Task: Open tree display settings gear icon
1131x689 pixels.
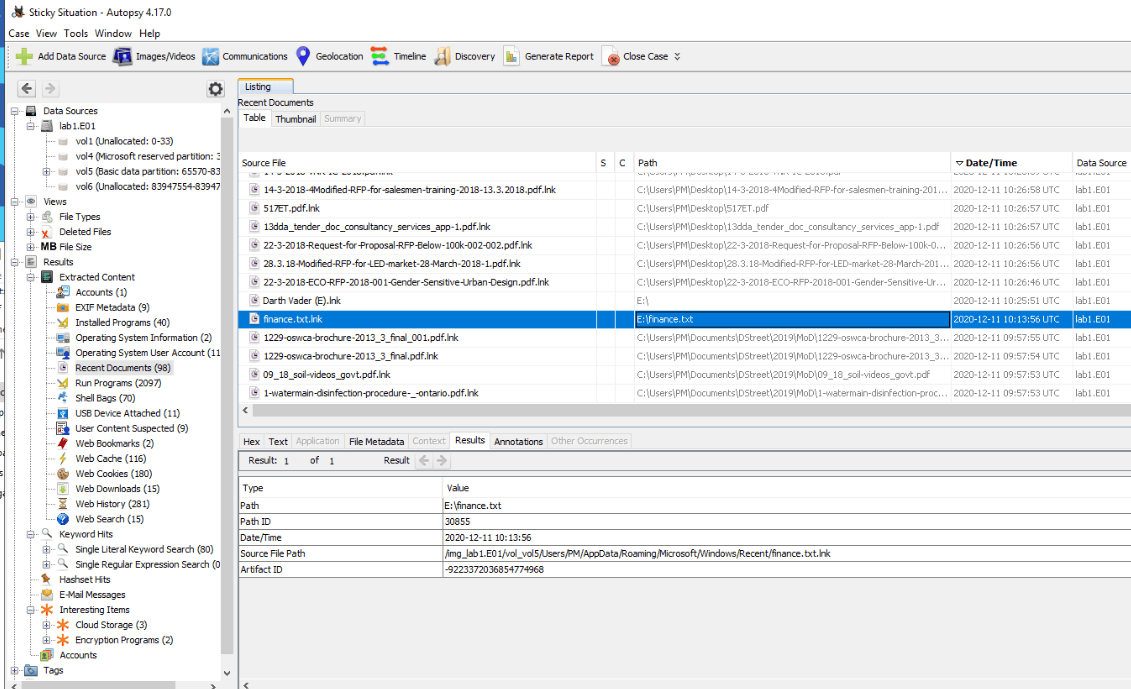Action: tap(215, 89)
